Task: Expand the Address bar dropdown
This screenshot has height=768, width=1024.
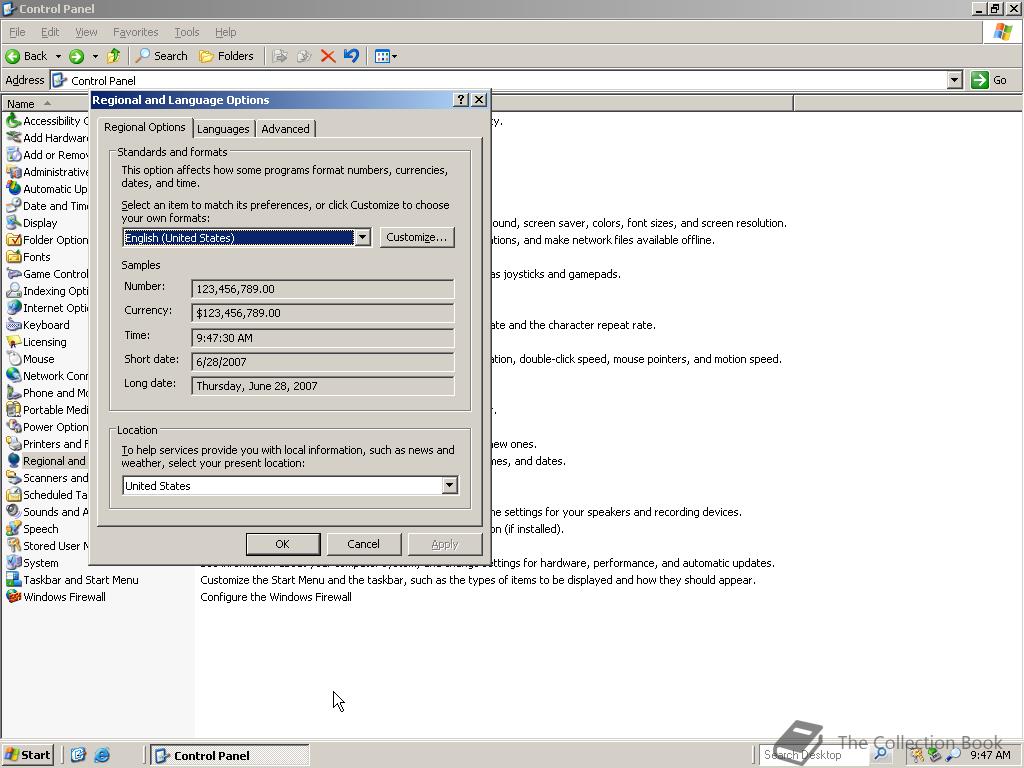Action: (954, 80)
